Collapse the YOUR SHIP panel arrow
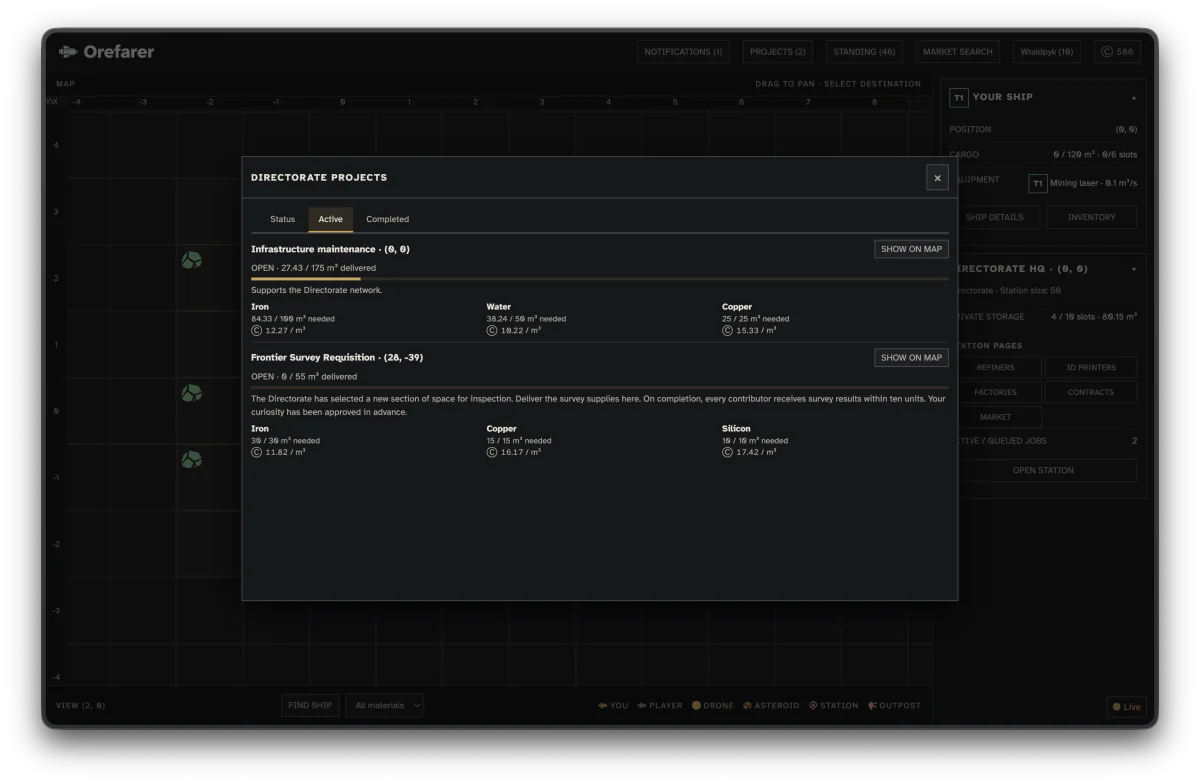Image resolution: width=1200 pixels, height=784 pixels. (1133, 99)
